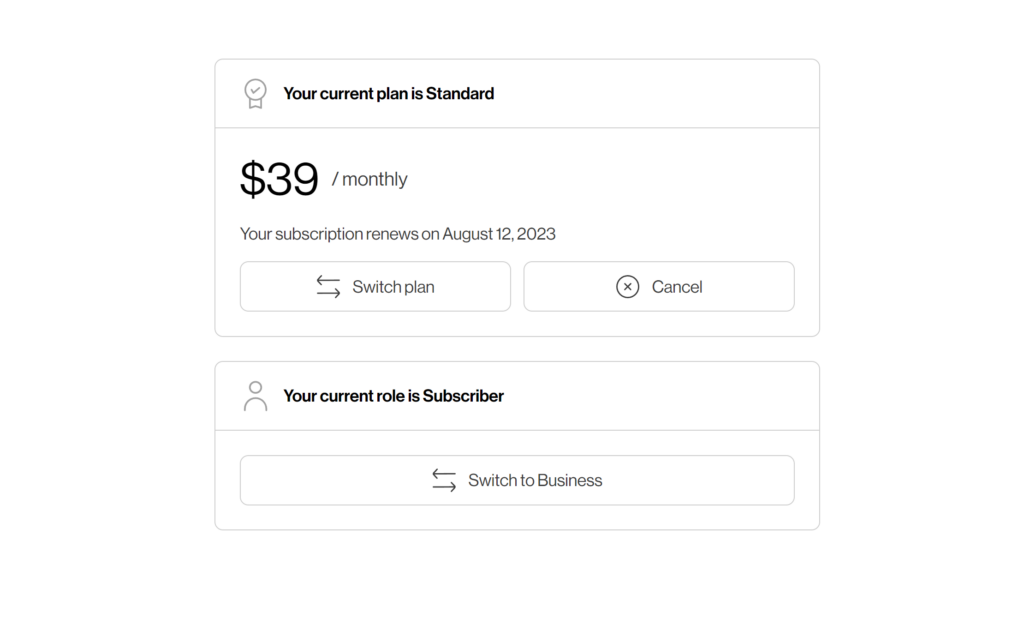This screenshot has width=1024, height=631.
Task: Select the "Your current plan is Standard" heading
Action: 388,94
